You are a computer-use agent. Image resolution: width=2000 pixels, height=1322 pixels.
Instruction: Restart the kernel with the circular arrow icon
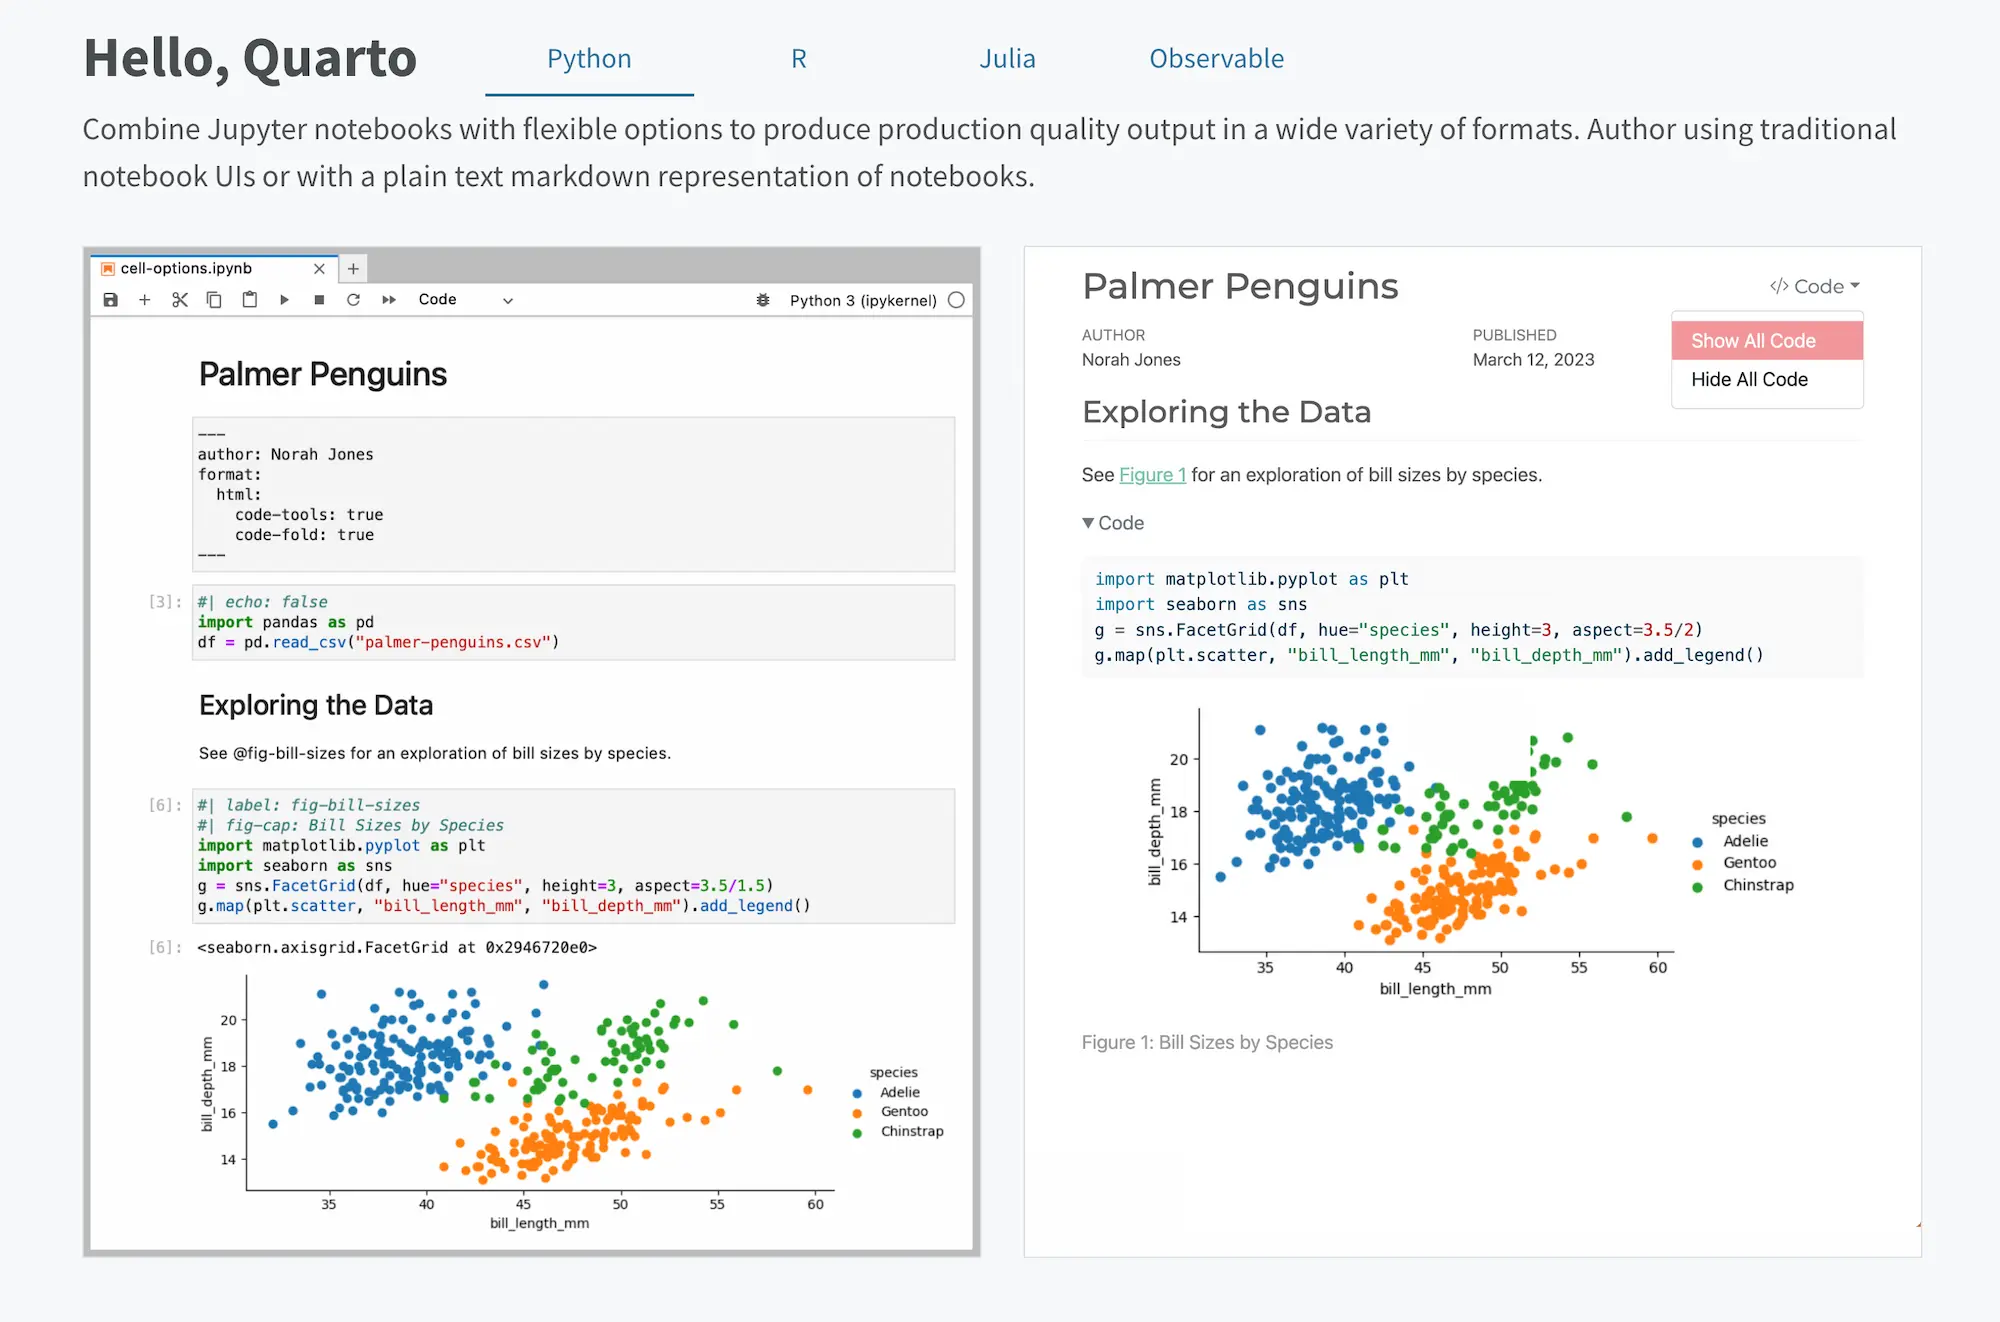point(353,300)
